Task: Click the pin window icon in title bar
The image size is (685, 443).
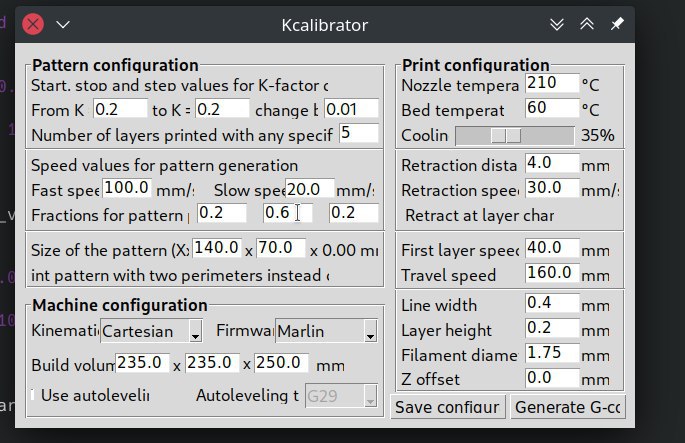Action: pyautogui.click(x=617, y=24)
